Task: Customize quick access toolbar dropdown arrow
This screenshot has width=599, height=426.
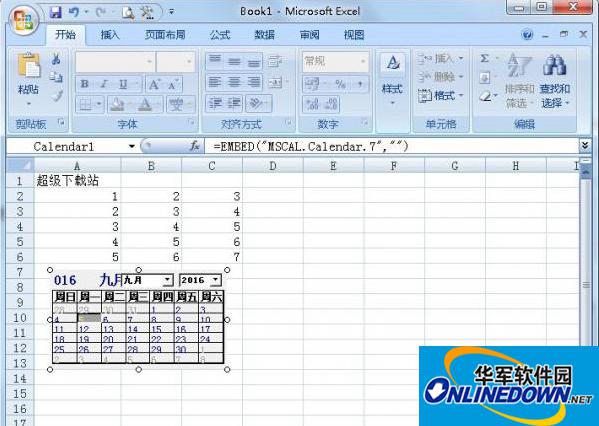Action: pos(172,12)
